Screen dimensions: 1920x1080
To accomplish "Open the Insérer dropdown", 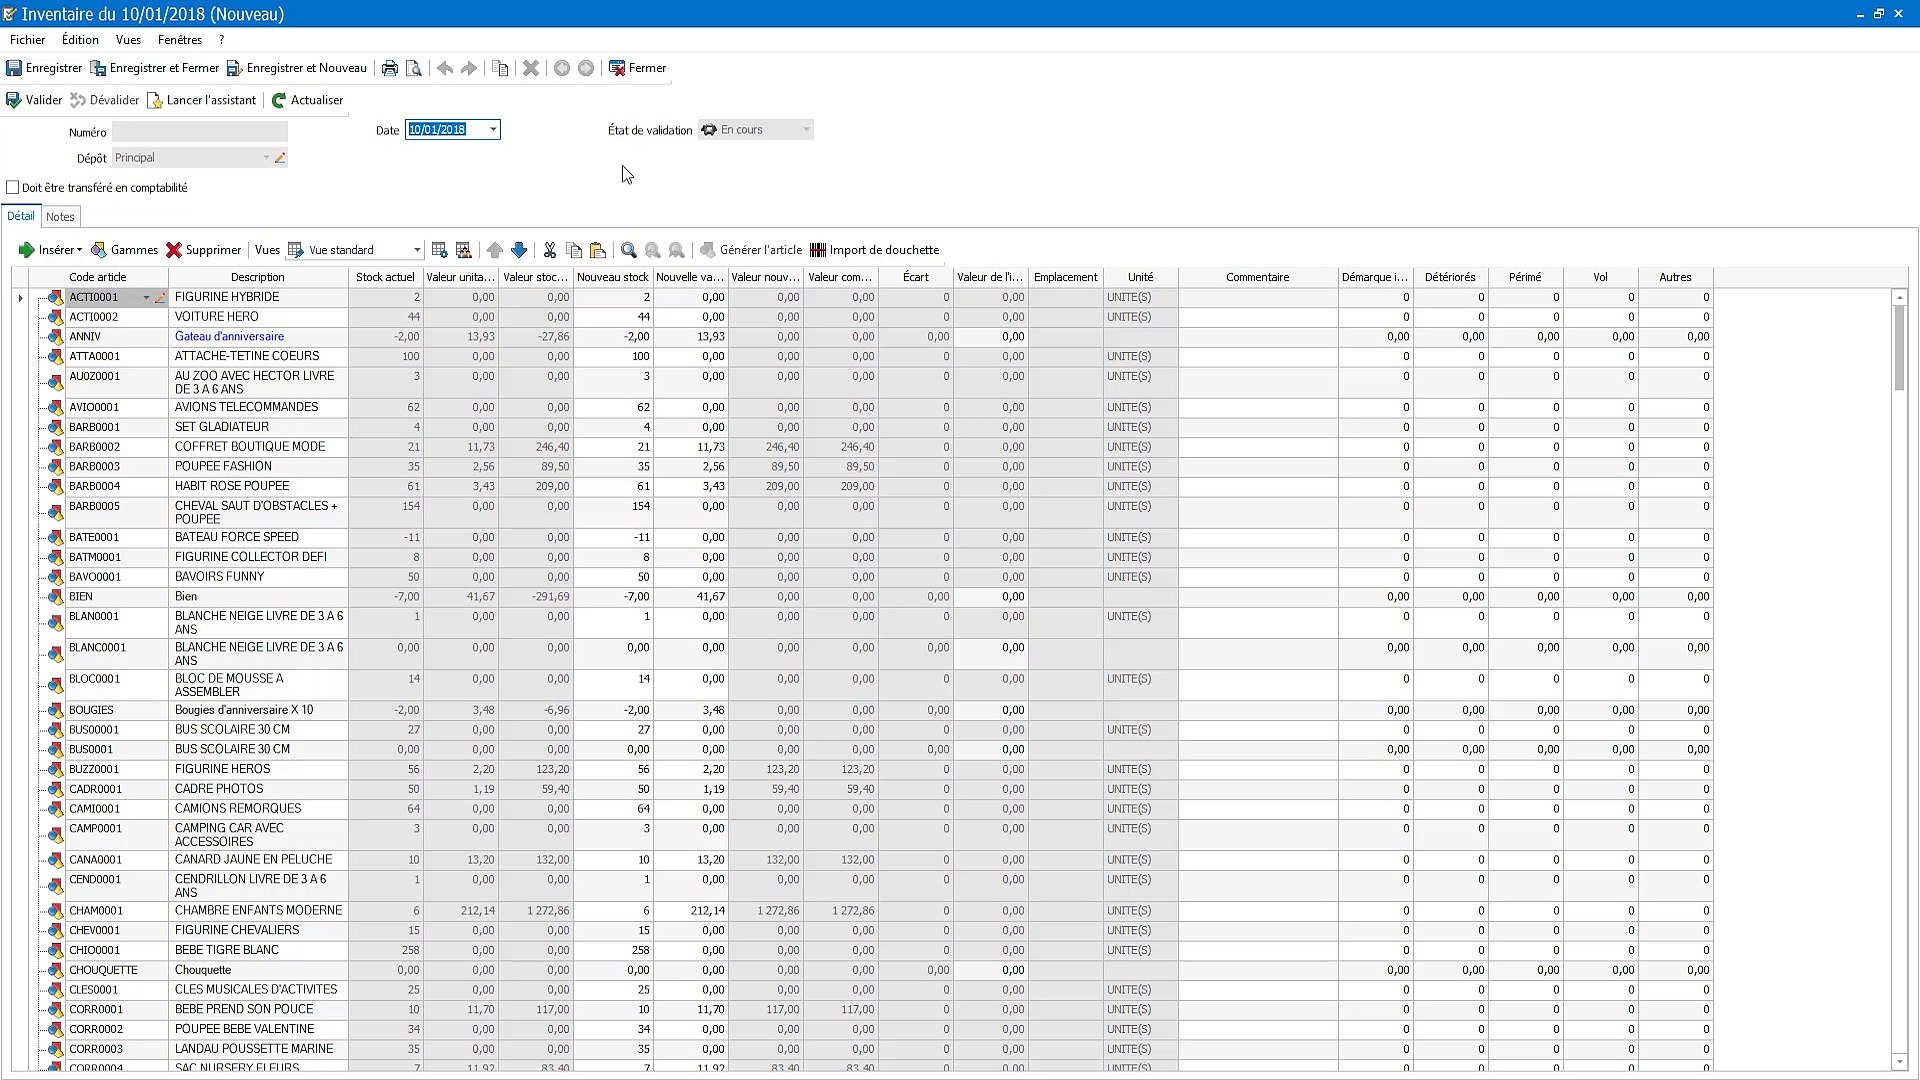I will (x=50, y=250).
